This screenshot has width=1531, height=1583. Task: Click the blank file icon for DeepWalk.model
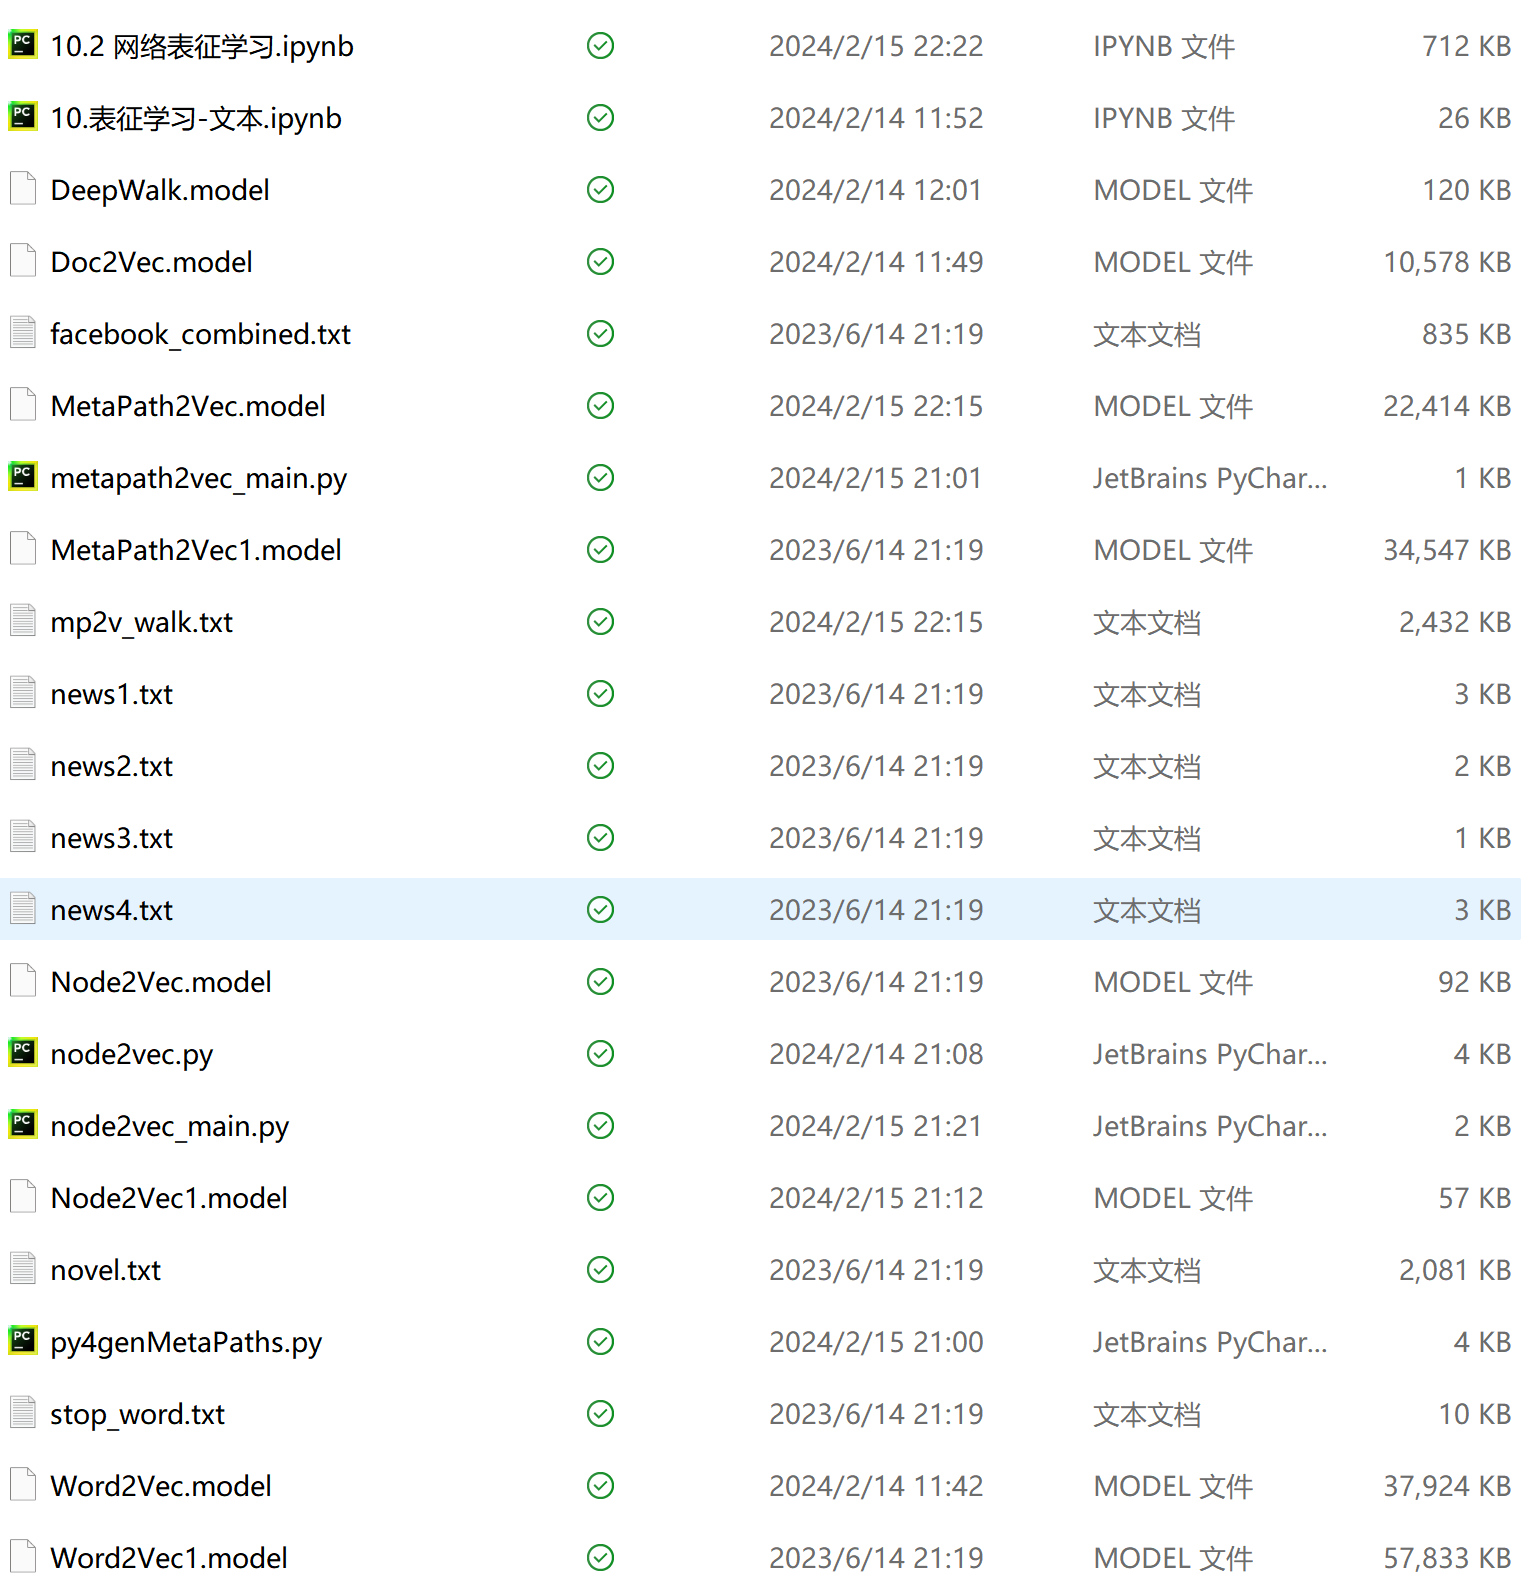23,189
